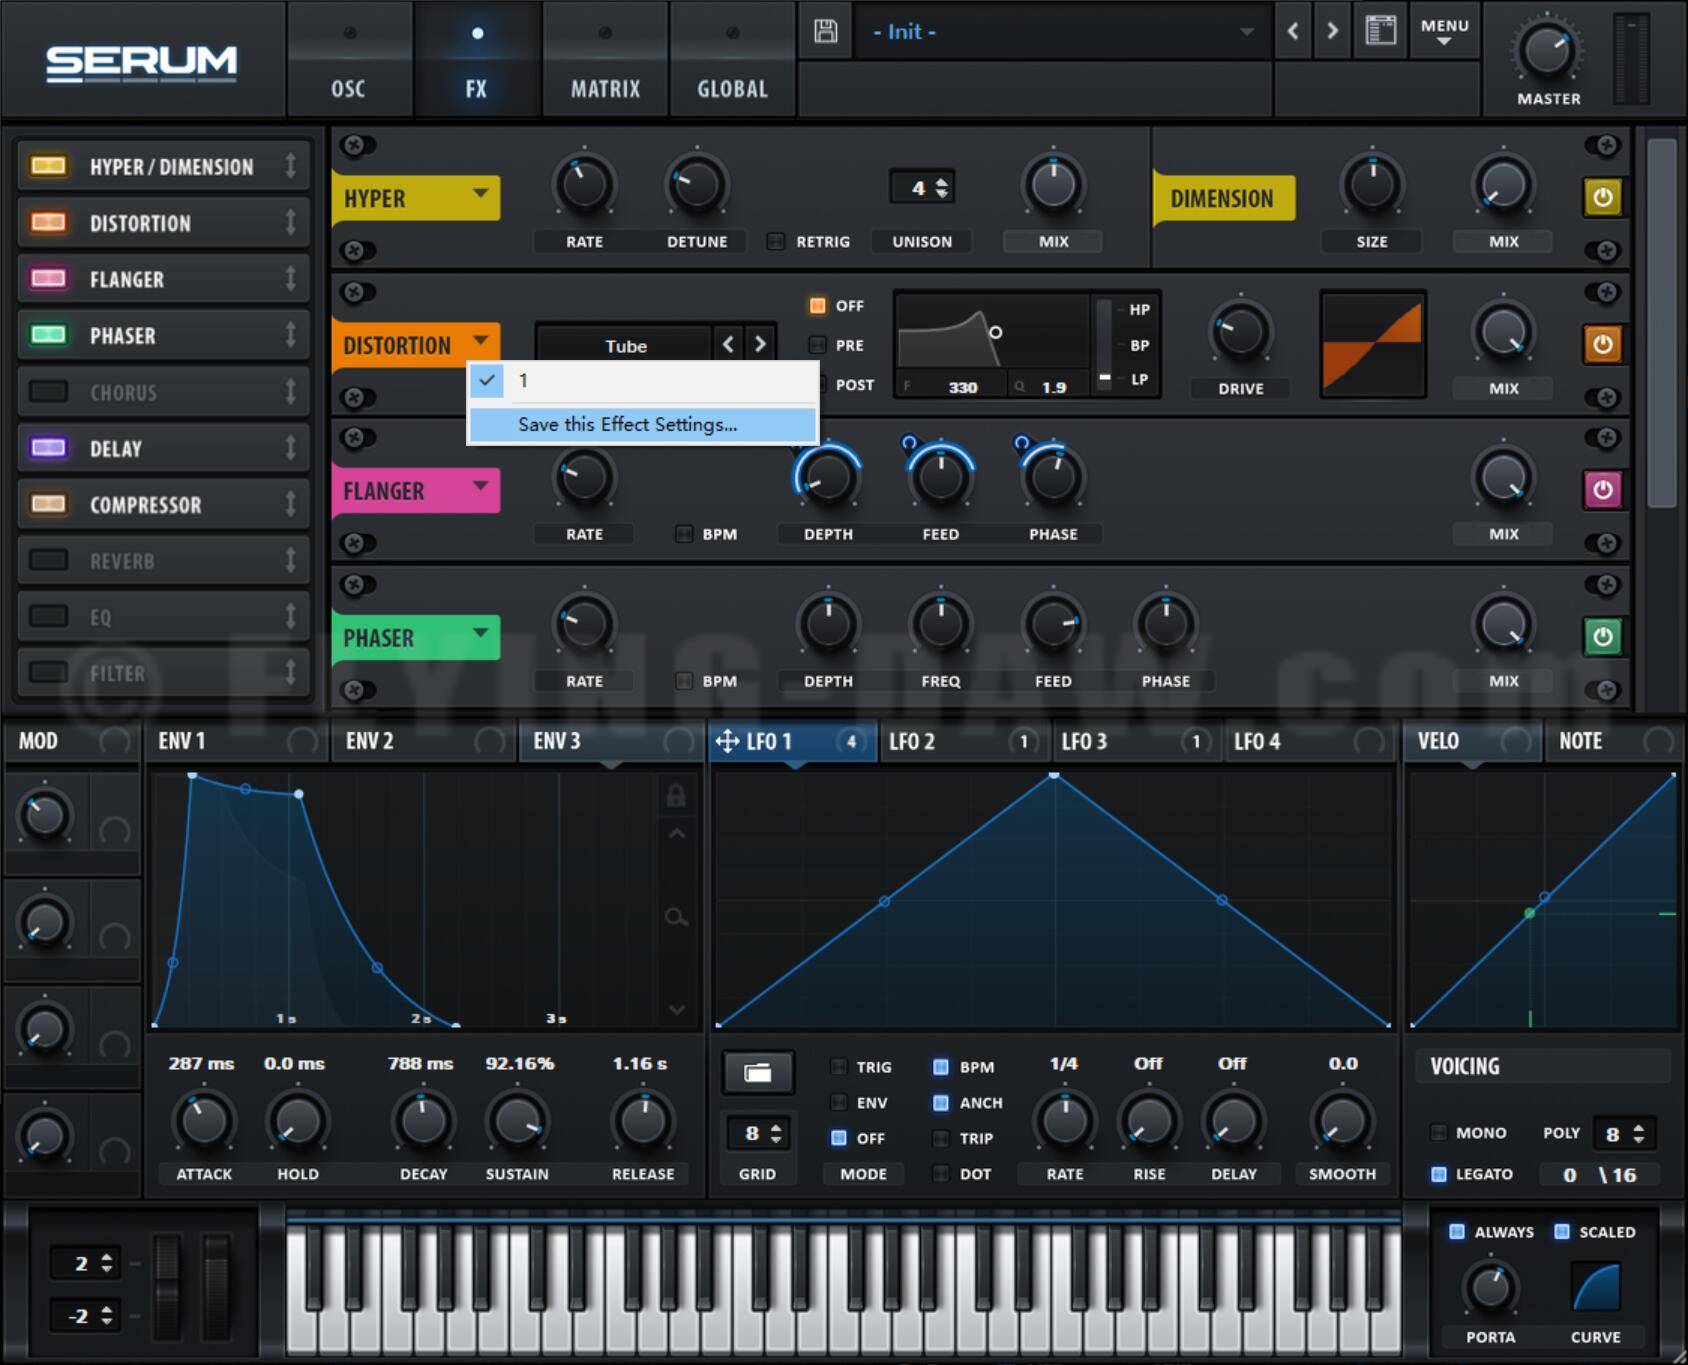
Task: Click the Tube distortion type field
Action: click(625, 346)
